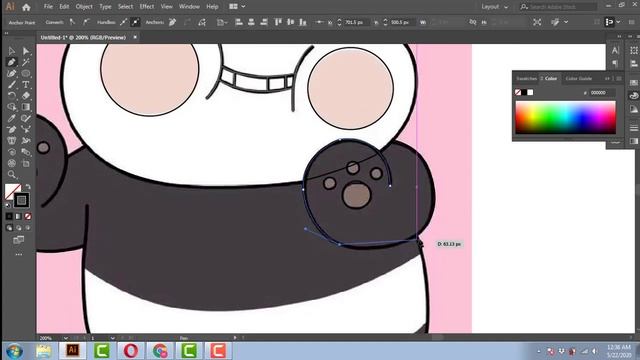Cut path at selected anchor points
The width and height of the screenshot is (640, 360).
coord(202,22)
